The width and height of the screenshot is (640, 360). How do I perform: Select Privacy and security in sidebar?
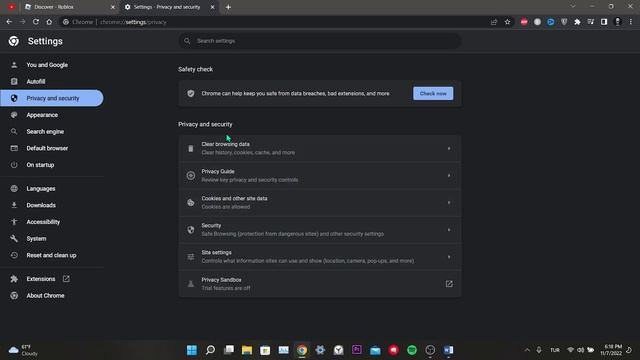click(x=53, y=98)
